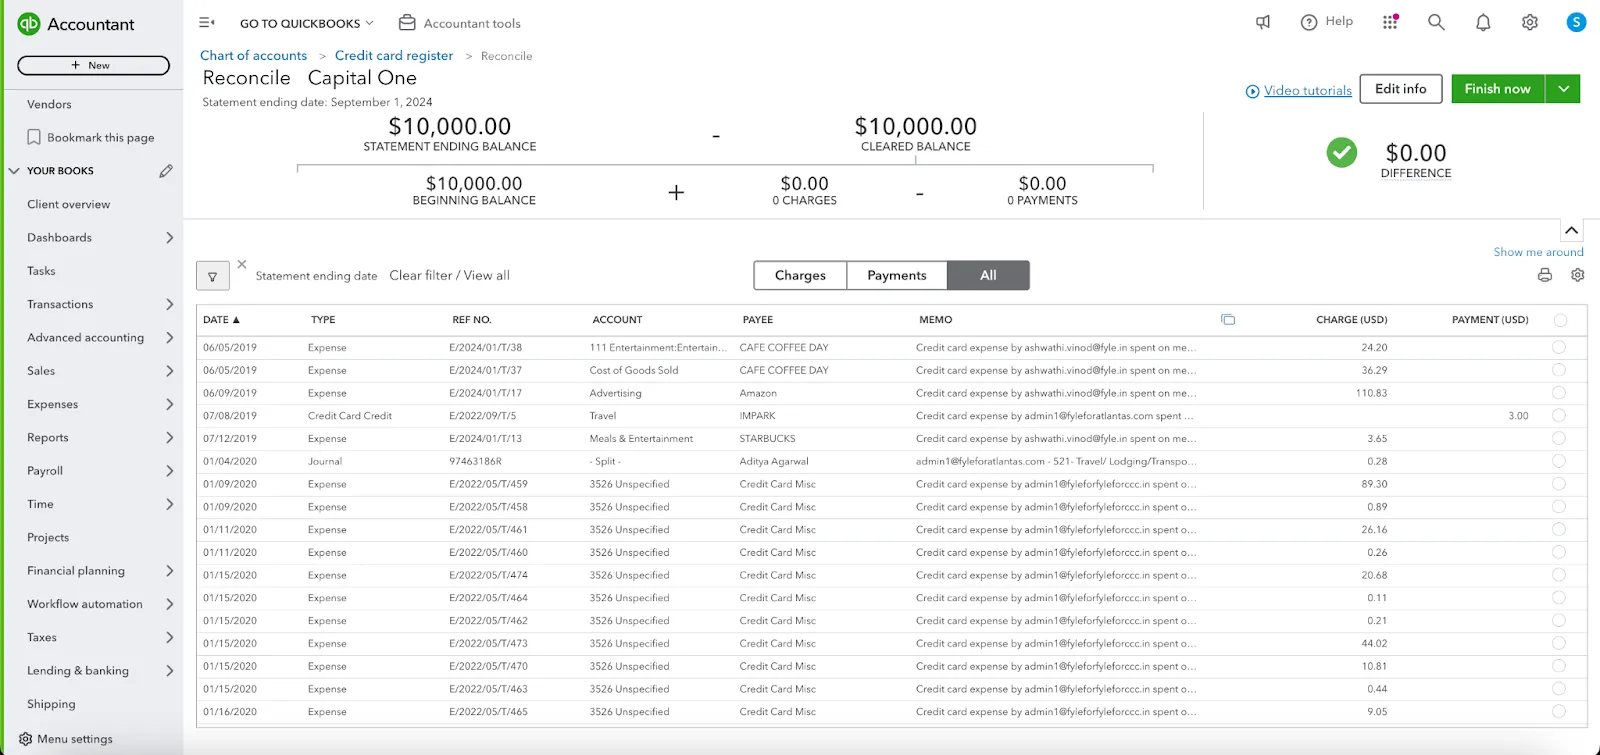Viewport: 1600px width, 755px height.
Task: Expand the Lending & banking submenu
Action: [x=169, y=671]
